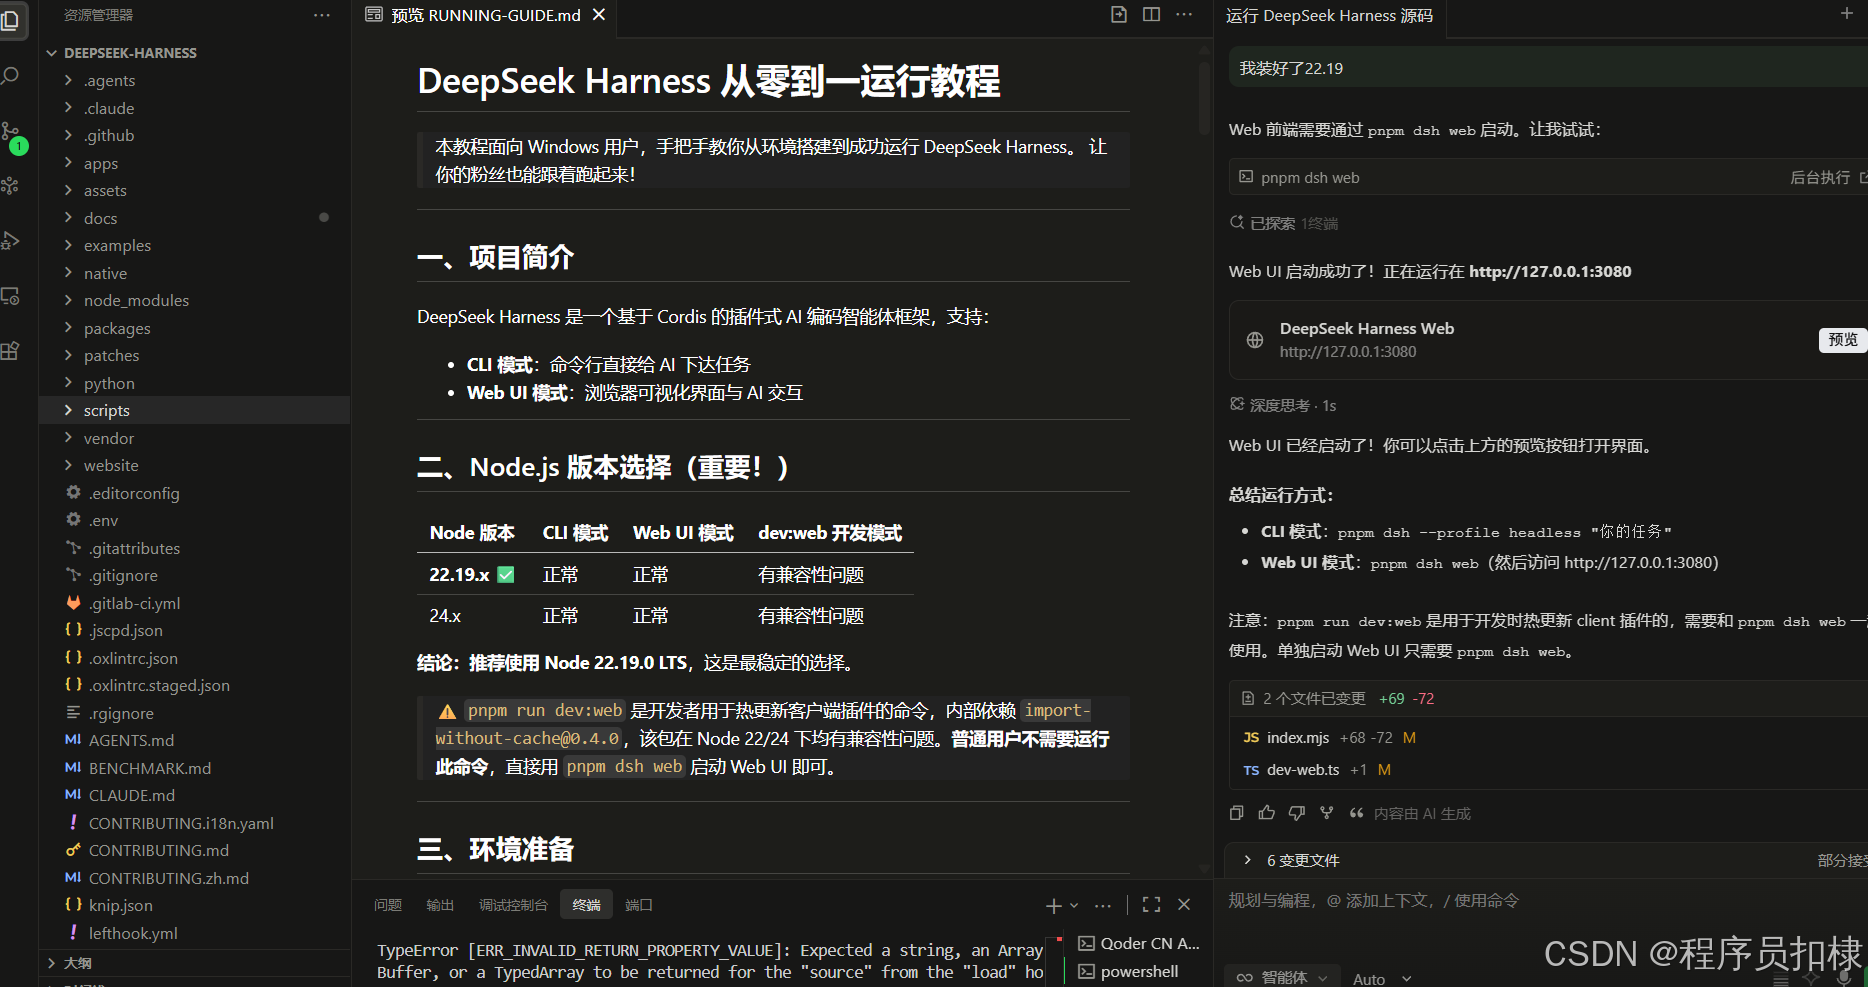Select the Qoder CN terminal instance
Viewport: 1868px width, 987px height.
[1139, 943]
